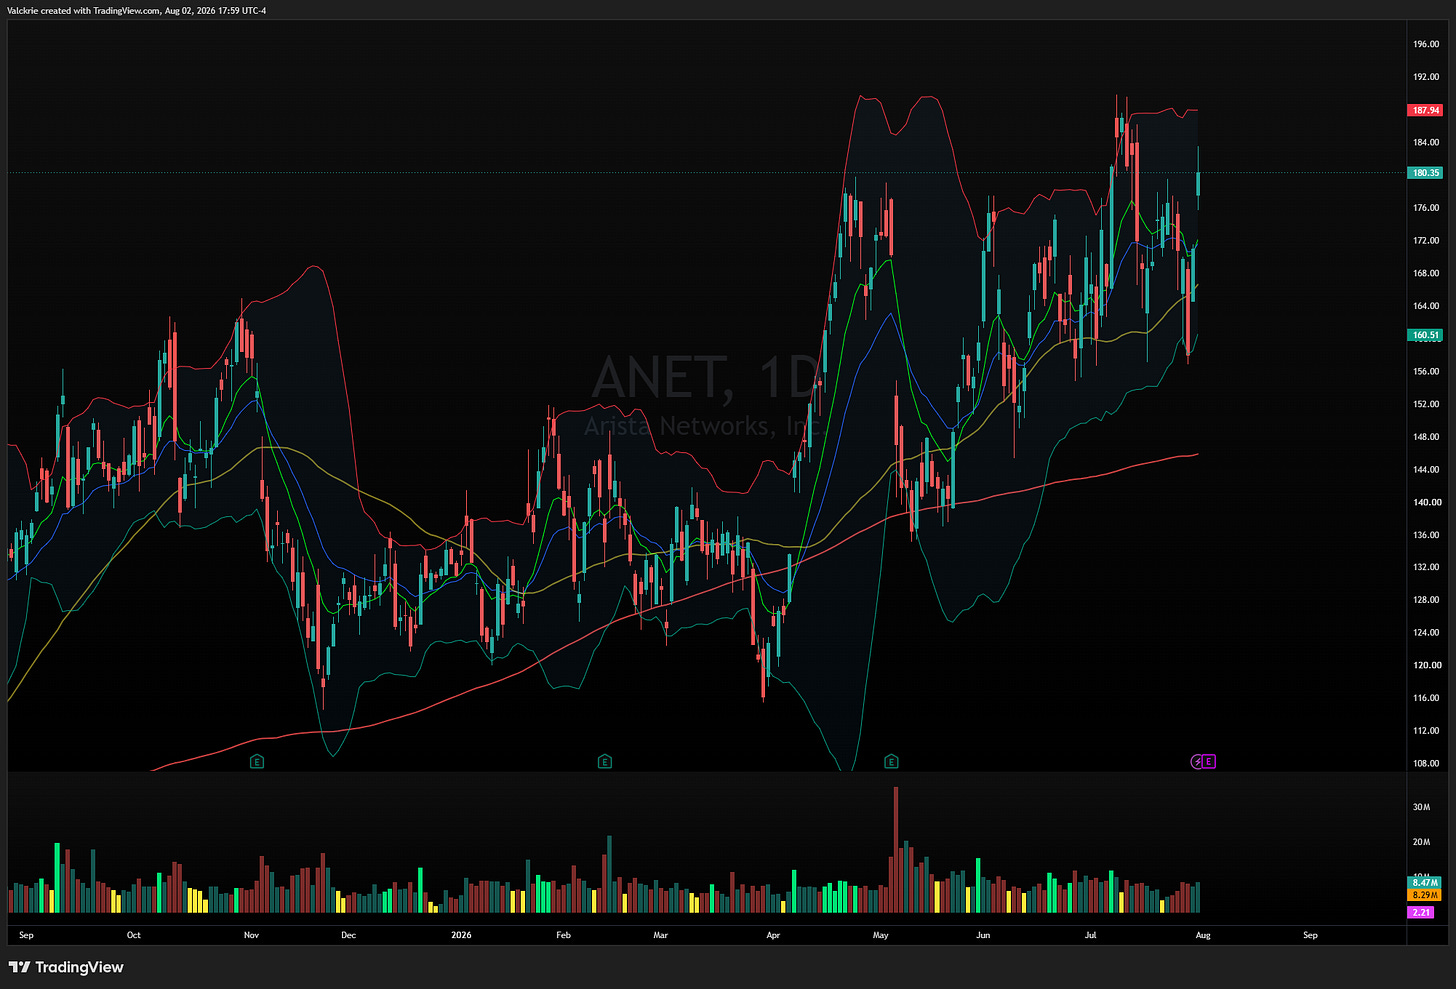Open the green earnings E marker near November
The width and height of the screenshot is (1456, 989).
click(257, 762)
